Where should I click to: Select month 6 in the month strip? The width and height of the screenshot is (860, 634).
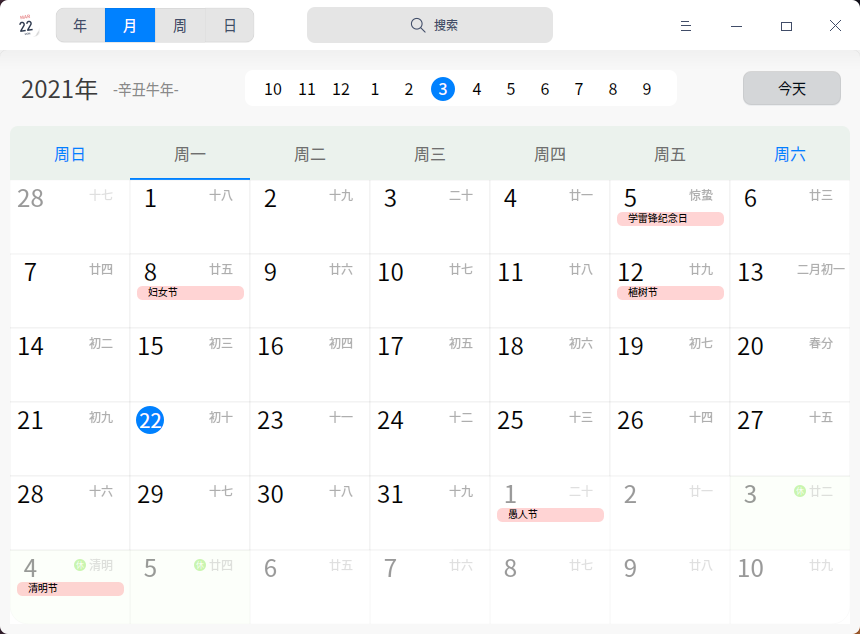coord(544,89)
